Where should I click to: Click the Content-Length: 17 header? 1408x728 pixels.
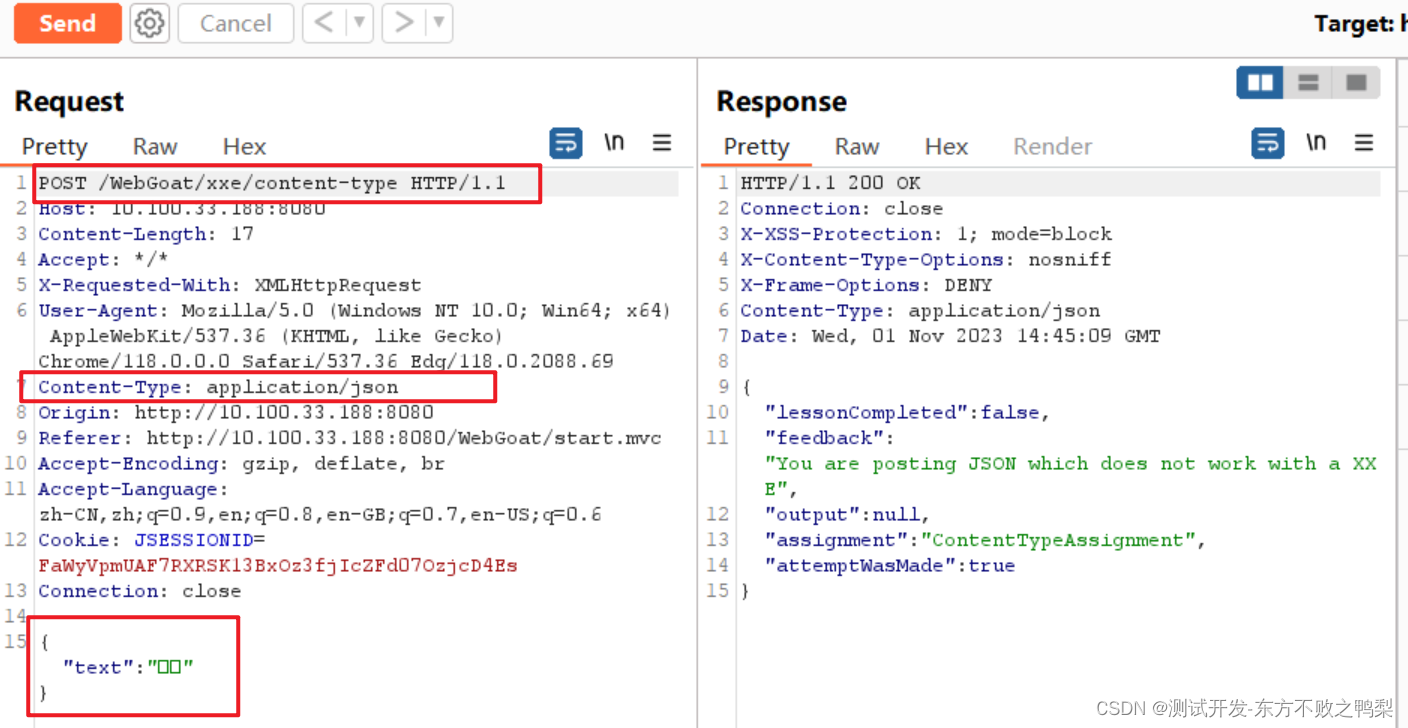coord(146,234)
